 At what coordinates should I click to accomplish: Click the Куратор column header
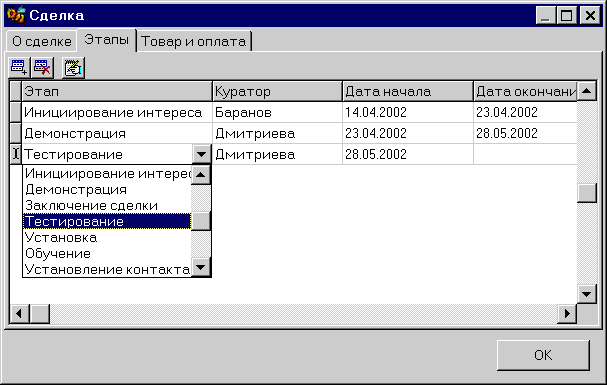click(x=277, y=91)
